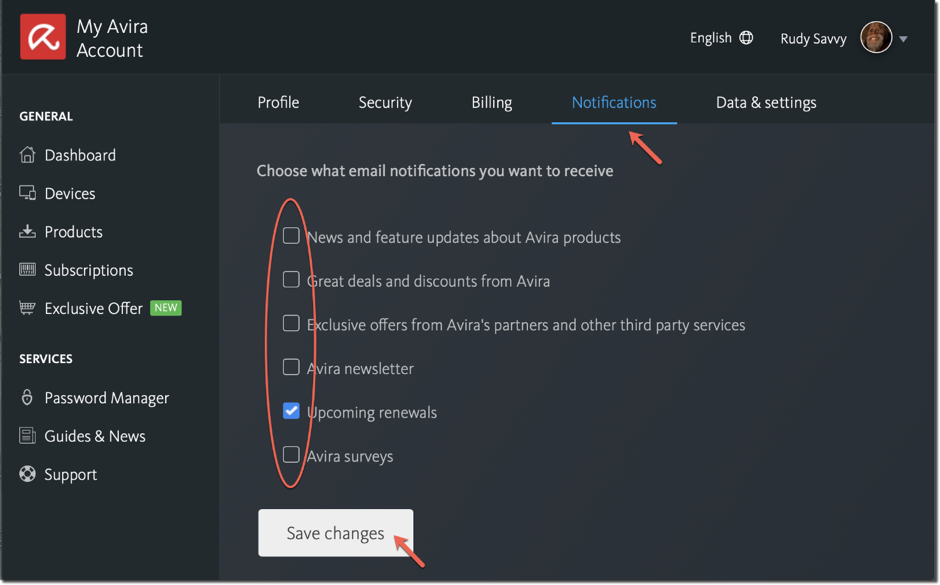The width and height of the screenshot is (940, 585).
Task: Click the Avira logo icon
Action: point(43,38)
